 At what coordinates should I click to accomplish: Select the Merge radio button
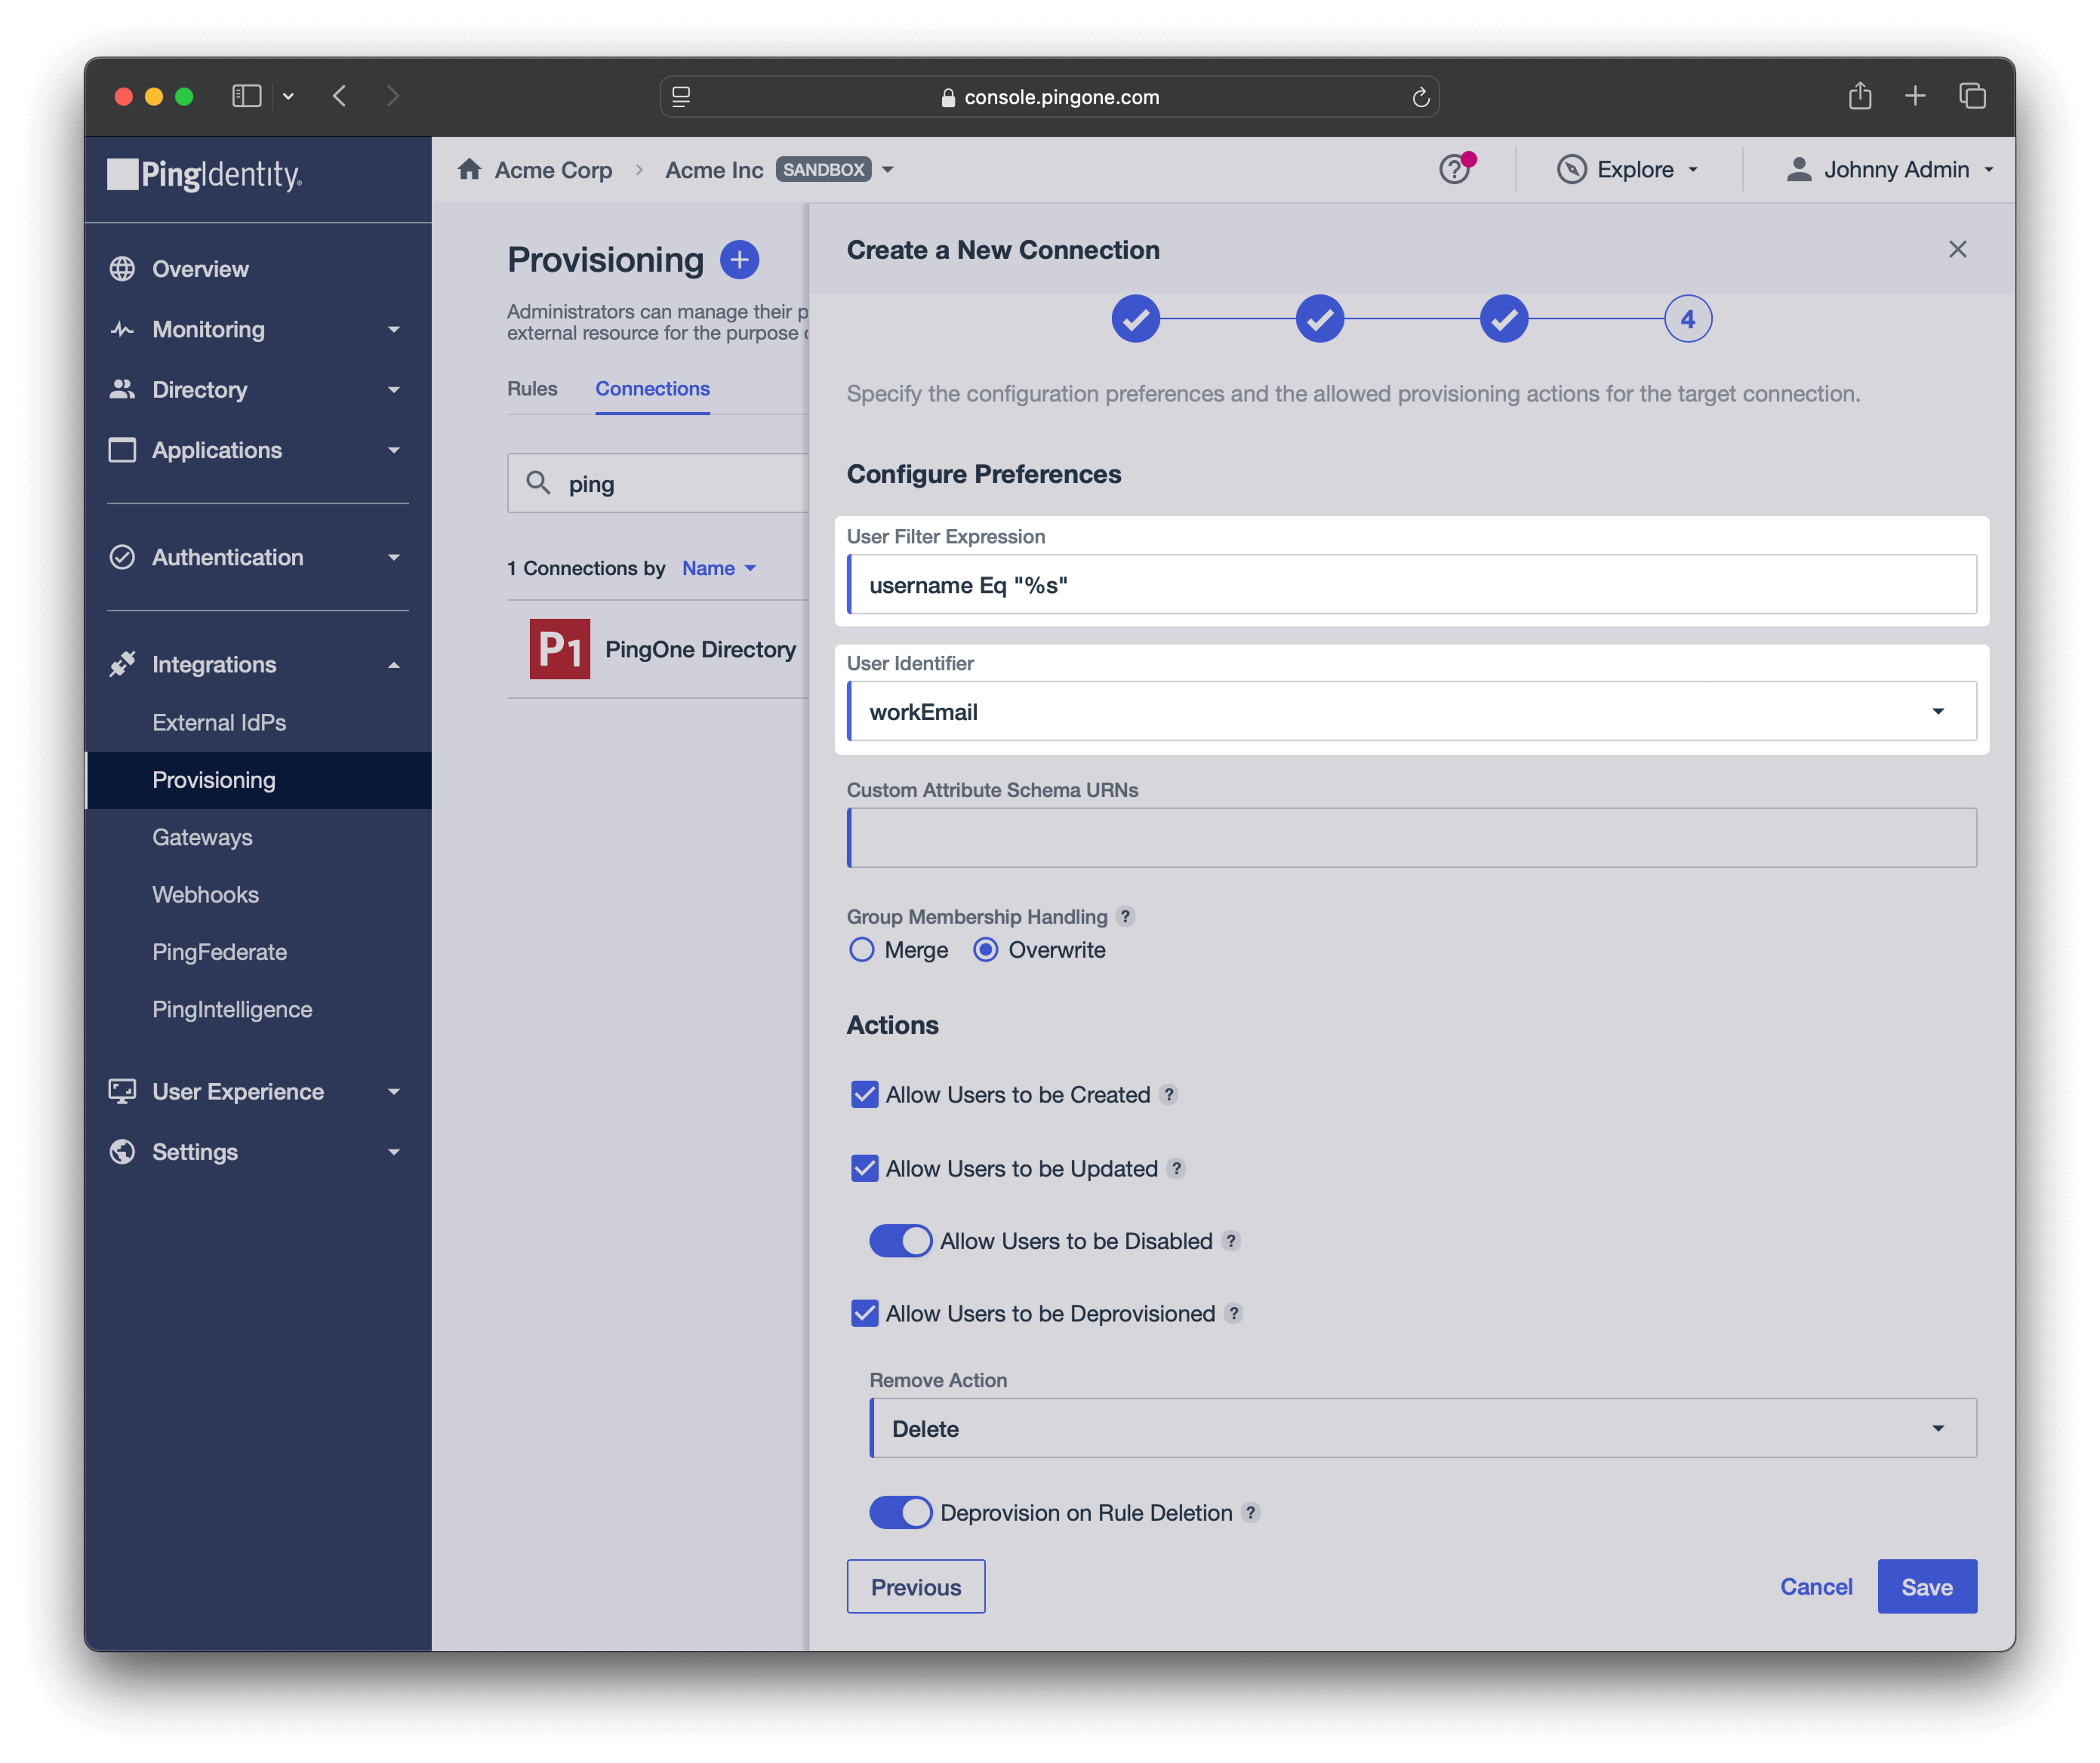click(861, 949)
